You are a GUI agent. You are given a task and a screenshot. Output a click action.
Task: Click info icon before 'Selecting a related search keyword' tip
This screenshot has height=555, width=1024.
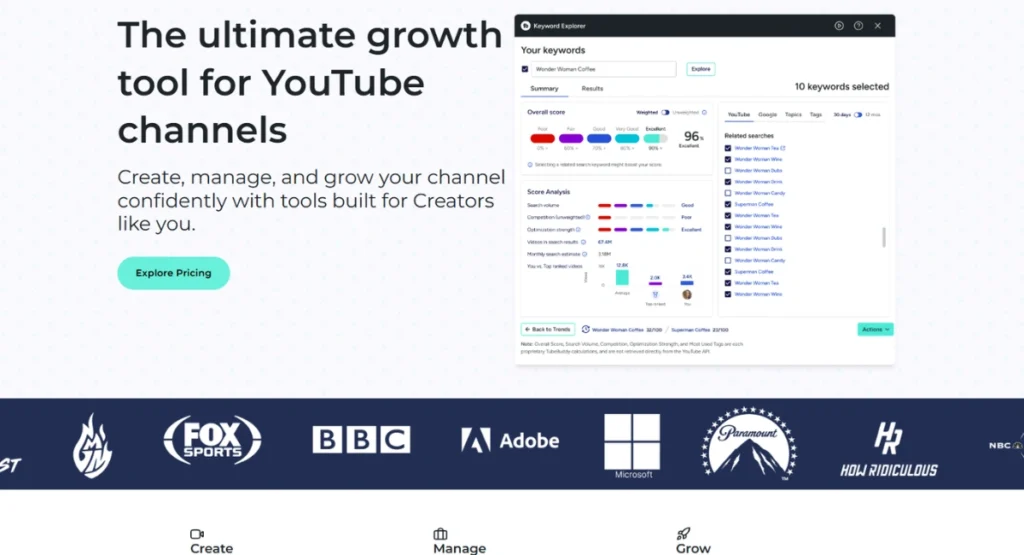pyautogui.click(x=530, y=165)
